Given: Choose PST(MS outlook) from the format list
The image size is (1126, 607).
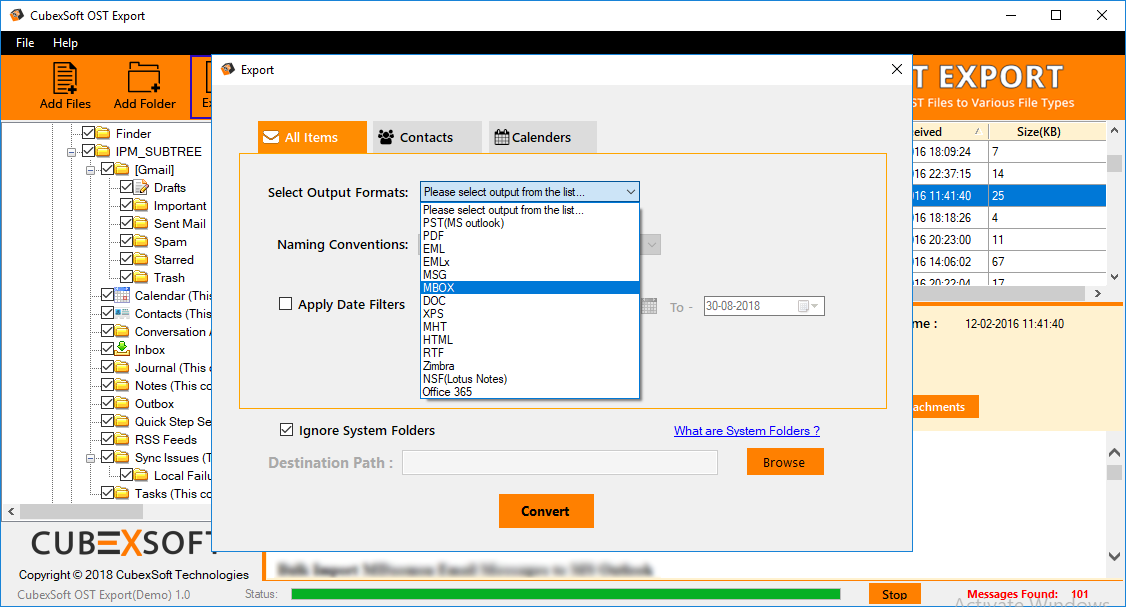Looking at the screenshot, I should 529,223.
